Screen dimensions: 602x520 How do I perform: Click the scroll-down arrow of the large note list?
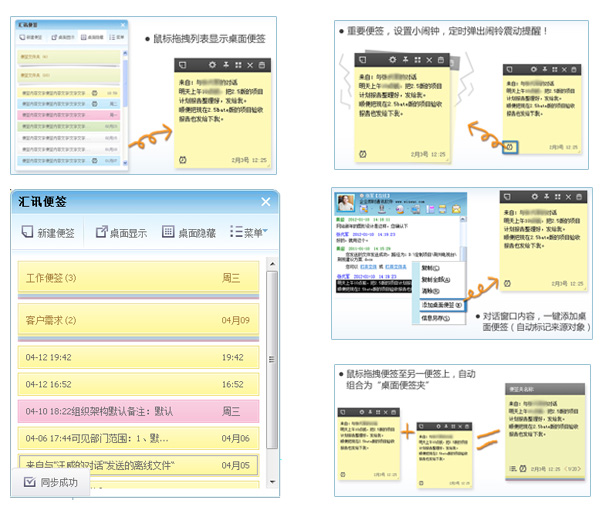[x=272, y=482]
